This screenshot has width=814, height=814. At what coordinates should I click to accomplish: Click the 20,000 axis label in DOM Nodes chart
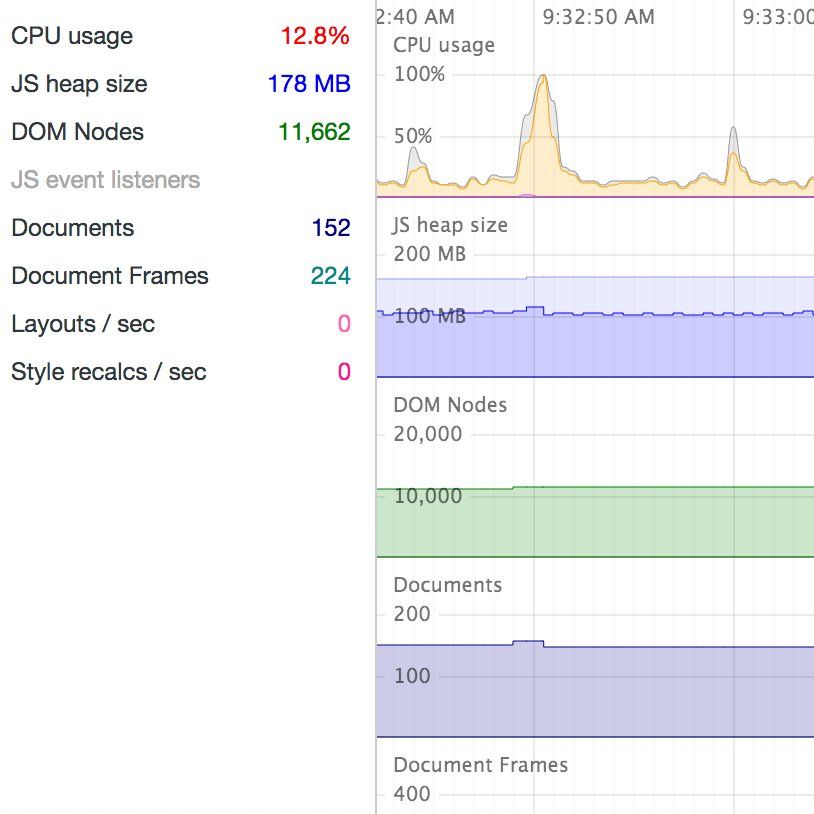pyautogui.click(x=428, y=434)
